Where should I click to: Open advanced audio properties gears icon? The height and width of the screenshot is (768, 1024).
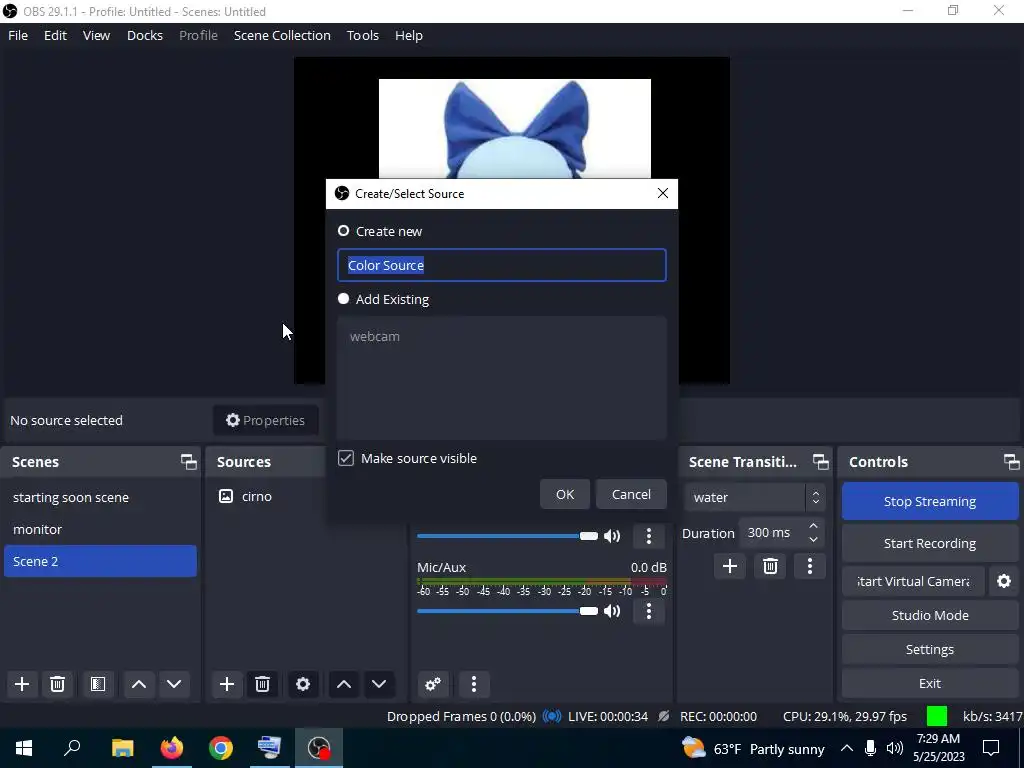pos(433,684)
